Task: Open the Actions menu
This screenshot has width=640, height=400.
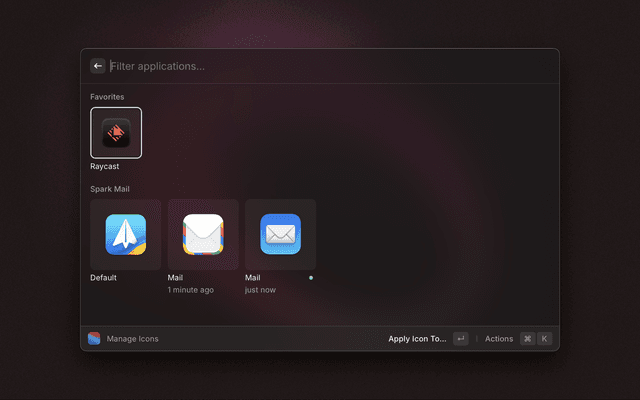Action: click(x=499, y=339)
